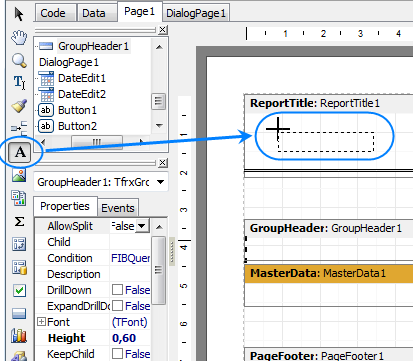Toggle the DrillDown checkbox
Viewport: 413px width, 361px height.
tap(117, 290)
